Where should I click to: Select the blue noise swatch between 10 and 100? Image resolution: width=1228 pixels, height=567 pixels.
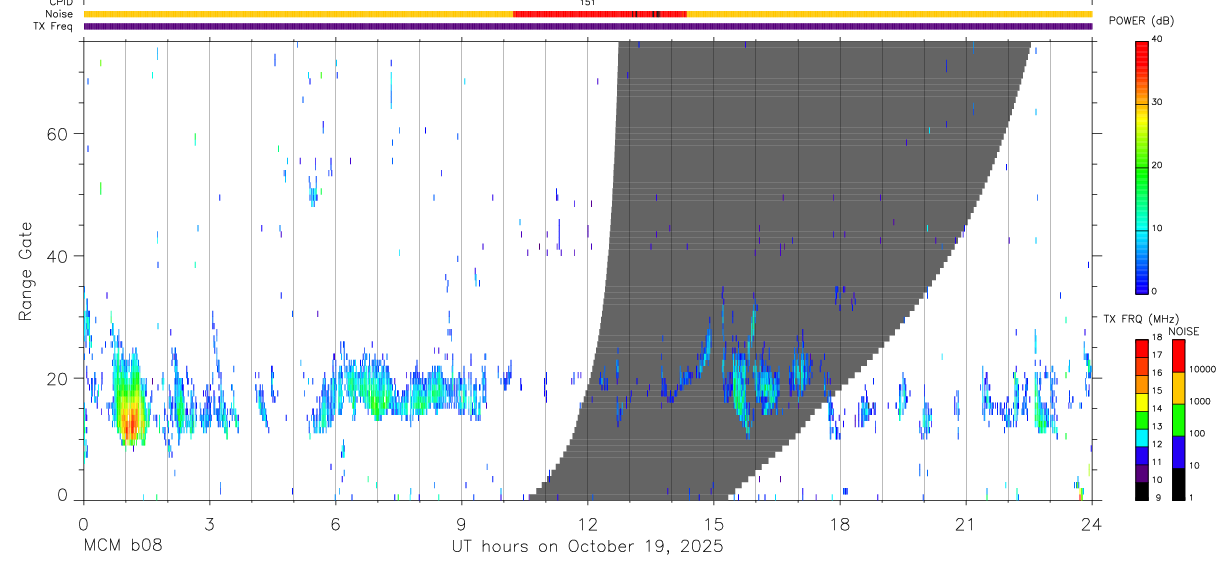point(1178,452)
